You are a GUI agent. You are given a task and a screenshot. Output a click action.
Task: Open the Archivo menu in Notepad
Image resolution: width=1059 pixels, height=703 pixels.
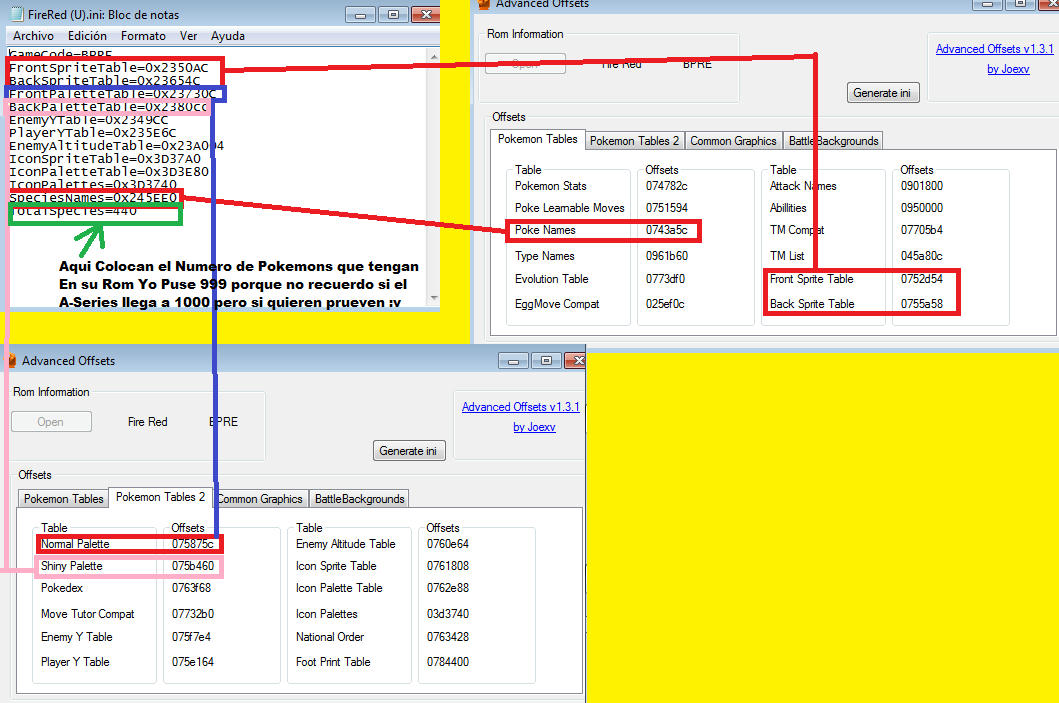tap(33, 36)
